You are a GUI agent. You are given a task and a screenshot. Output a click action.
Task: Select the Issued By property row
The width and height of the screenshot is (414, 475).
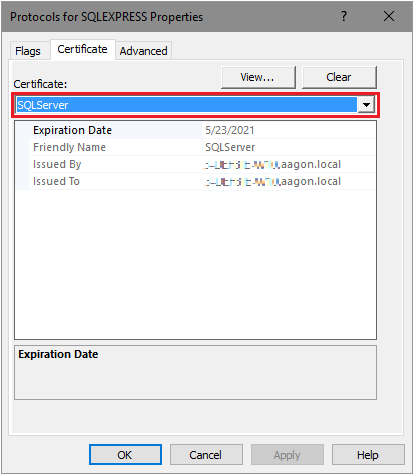[x=196, y=164]
